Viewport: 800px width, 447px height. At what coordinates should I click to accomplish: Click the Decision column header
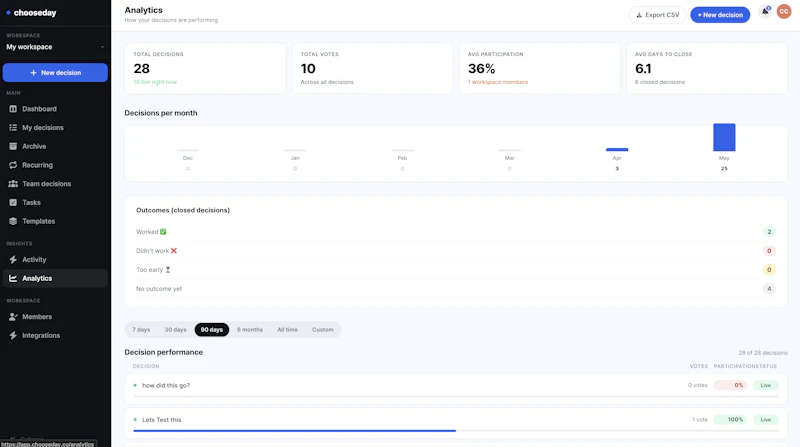coord(146,366)
